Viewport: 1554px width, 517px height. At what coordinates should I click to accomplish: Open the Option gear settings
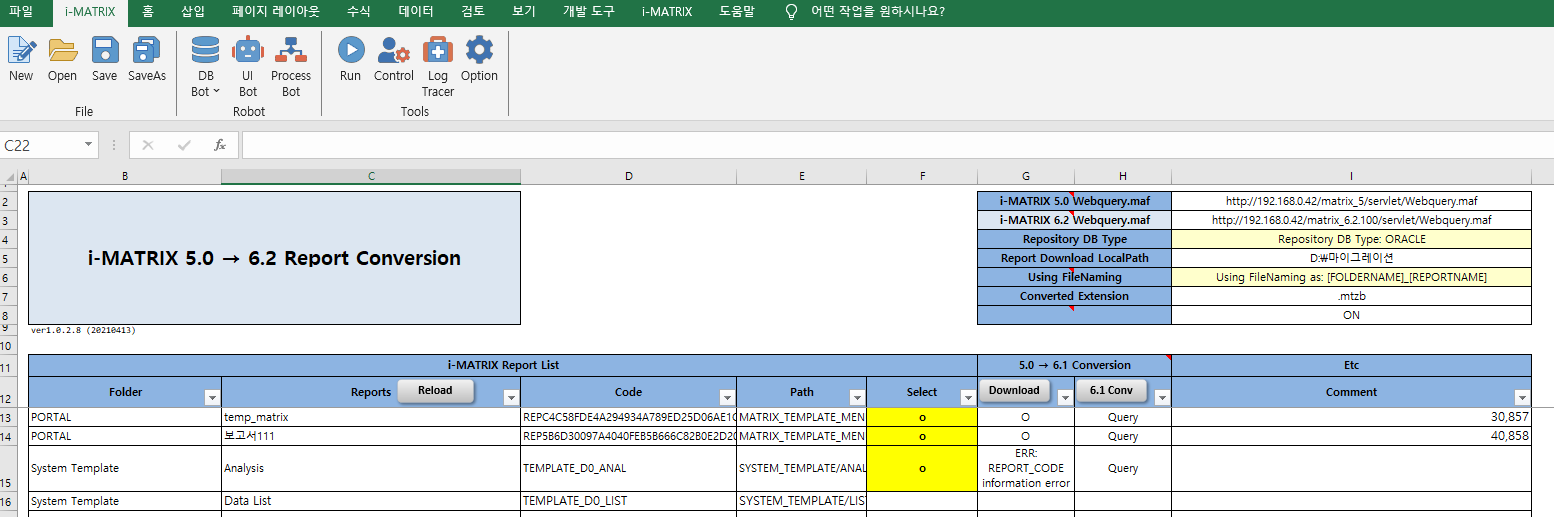(479, 51)
